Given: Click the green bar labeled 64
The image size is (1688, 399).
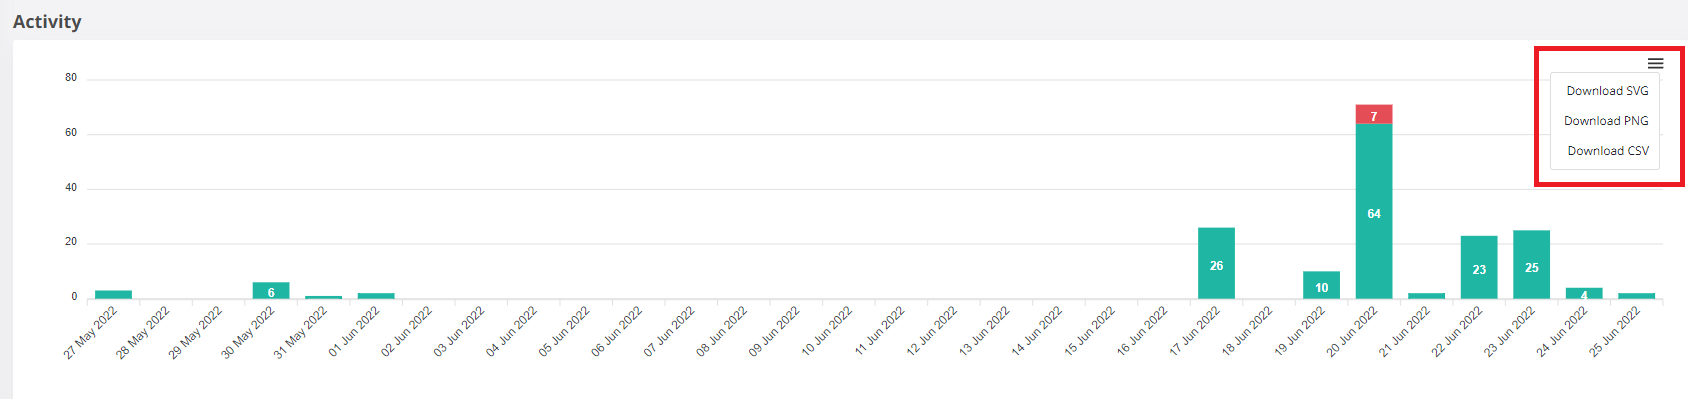Looking at the screenshot, I should (1374, 211).
